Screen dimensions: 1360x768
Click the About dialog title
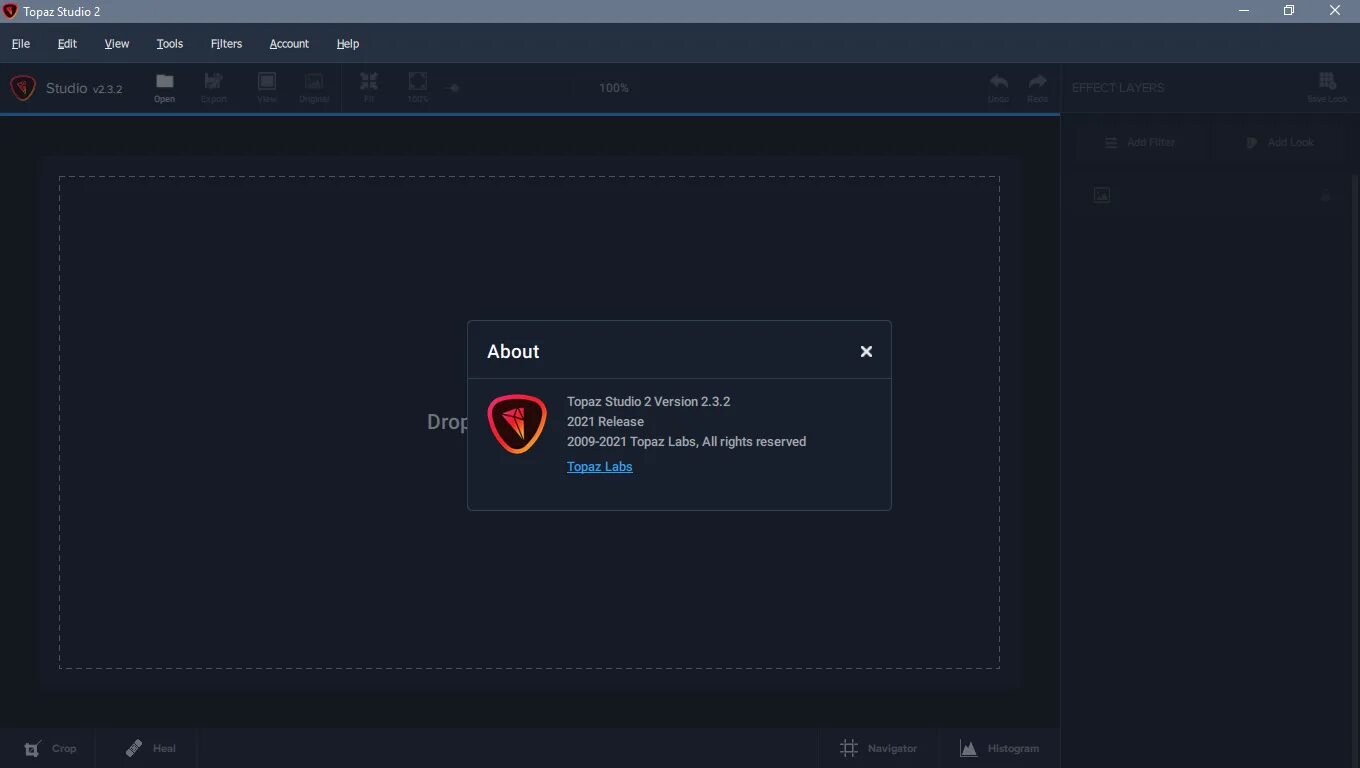pyautogui.click(x=513, y=351)
